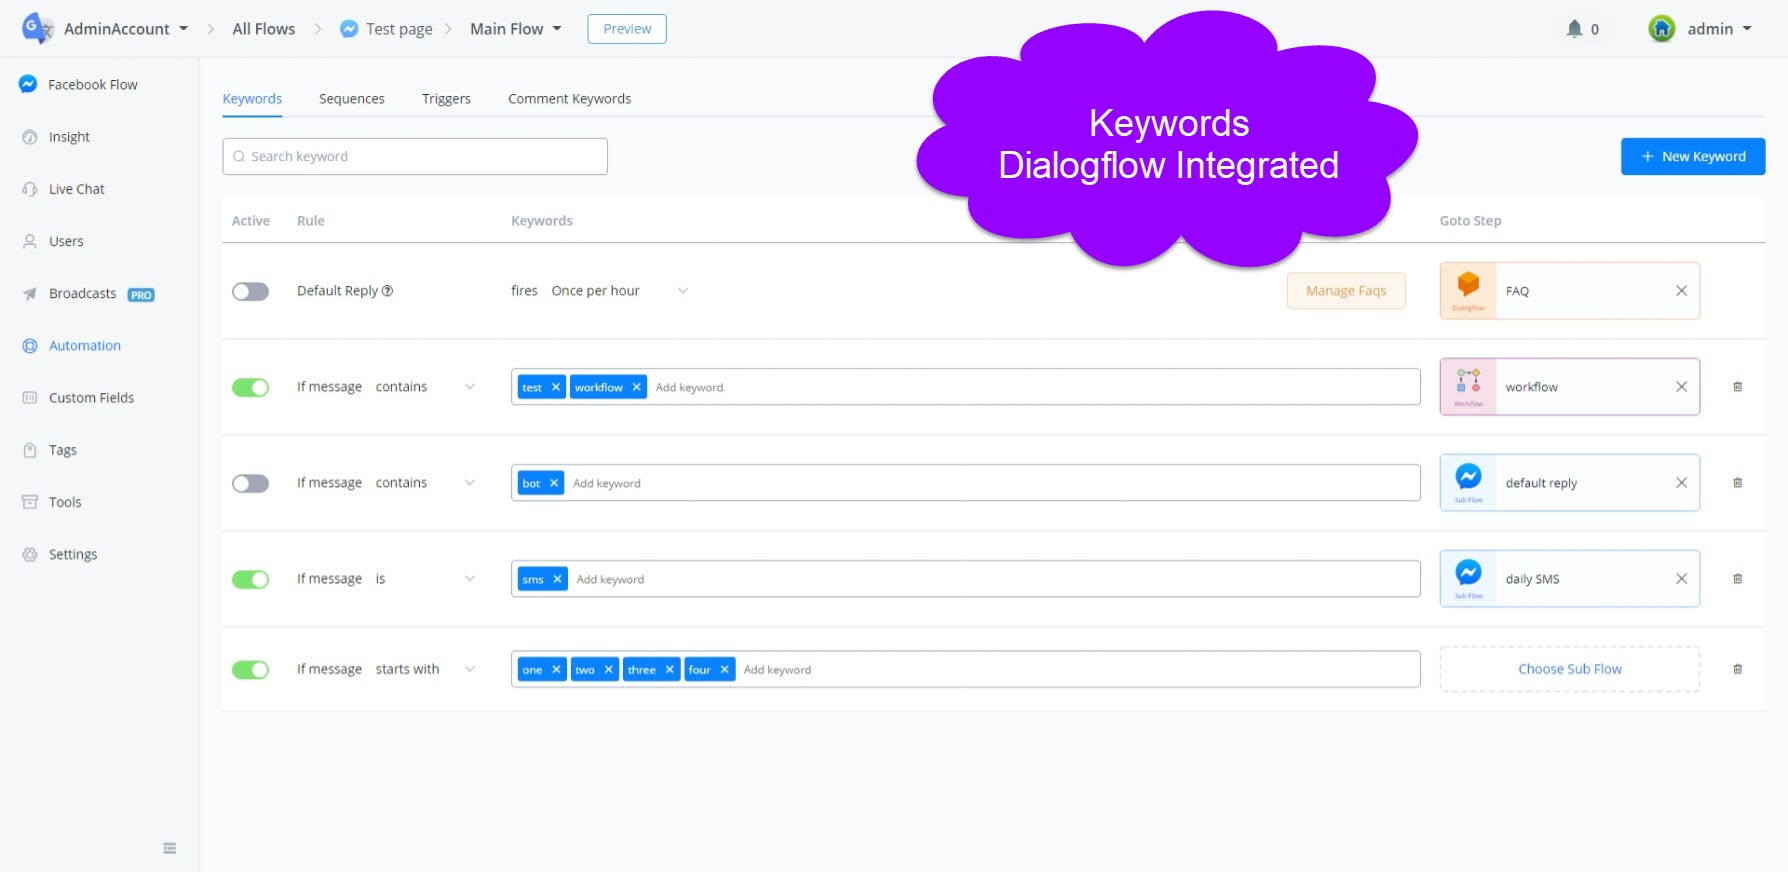Go to All Flows breadcrumb
Image resolution: width=1788 pixels, height=872 pixels.
pos(264,29)
